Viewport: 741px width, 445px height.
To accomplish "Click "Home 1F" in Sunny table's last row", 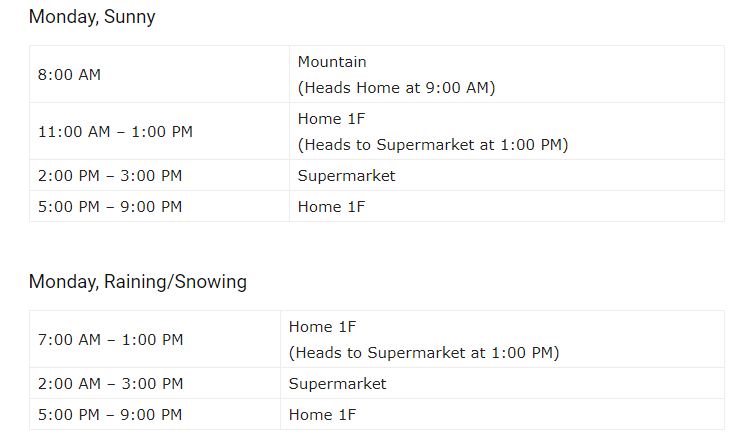I will 331,207.
